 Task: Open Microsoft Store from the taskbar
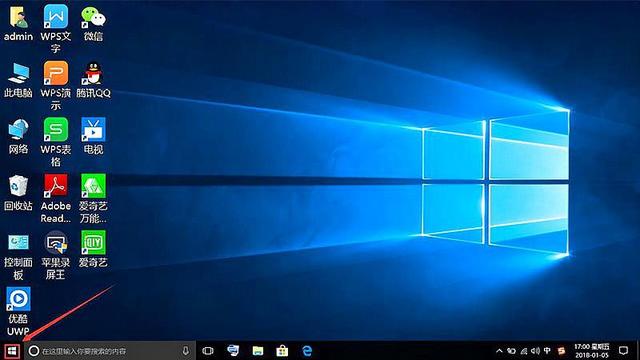click(282, 351)
